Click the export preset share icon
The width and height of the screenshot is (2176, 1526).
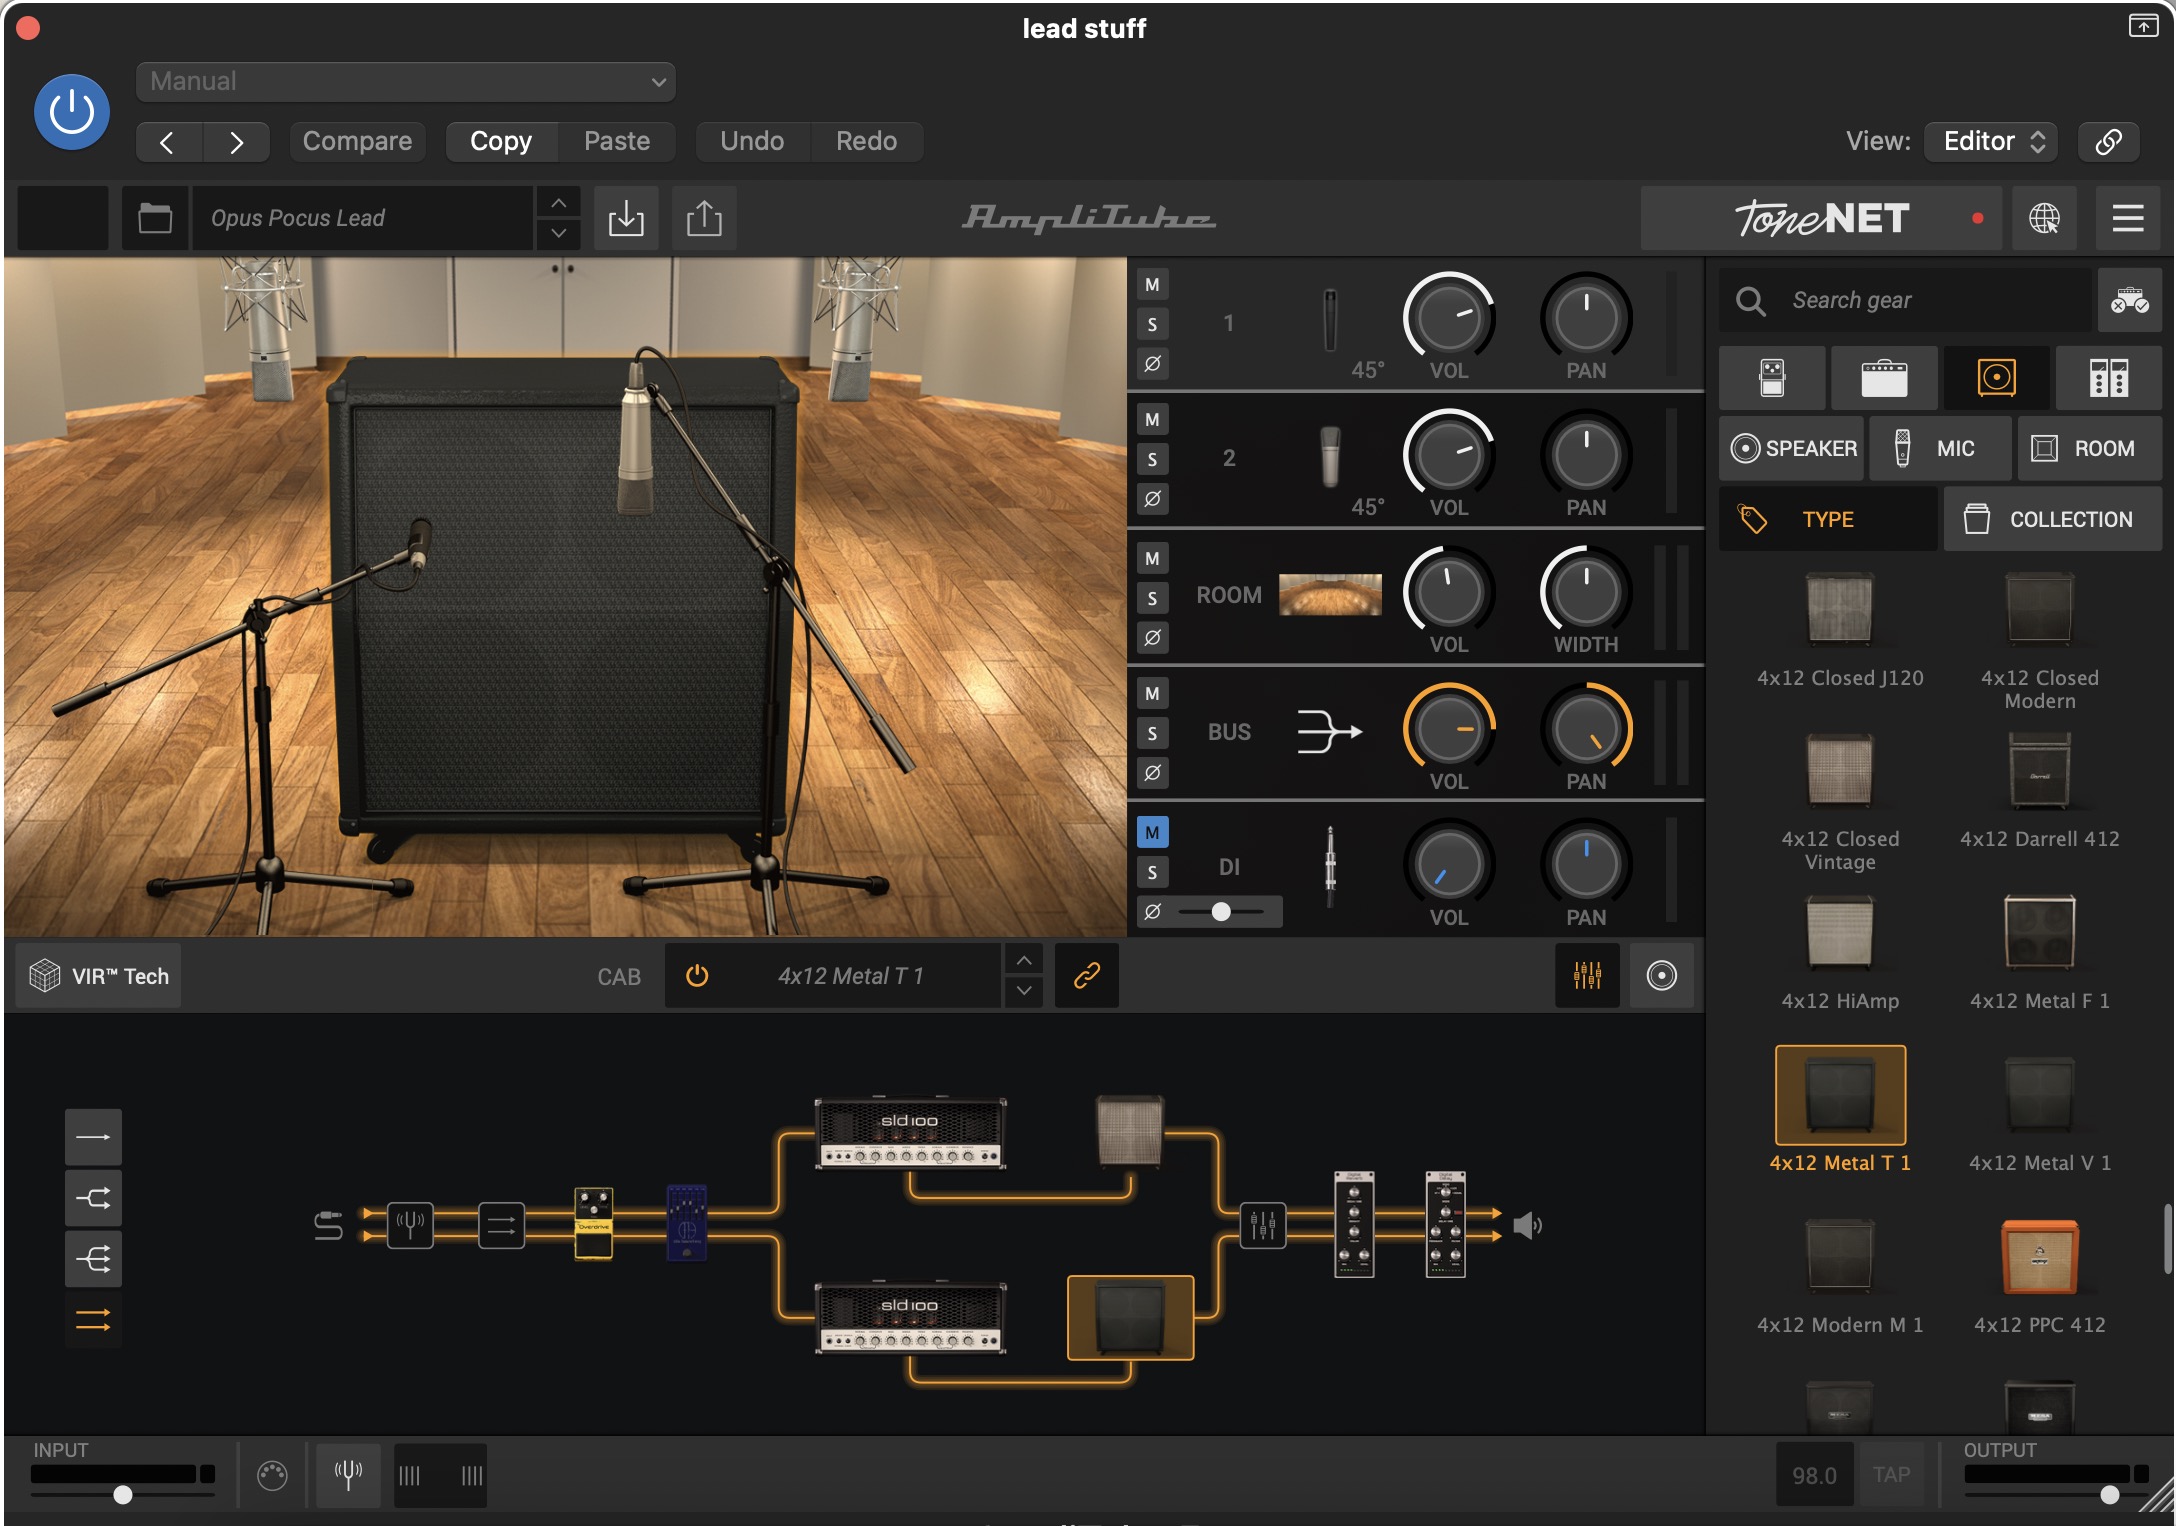pyautogui.click(x=704, y=218)
